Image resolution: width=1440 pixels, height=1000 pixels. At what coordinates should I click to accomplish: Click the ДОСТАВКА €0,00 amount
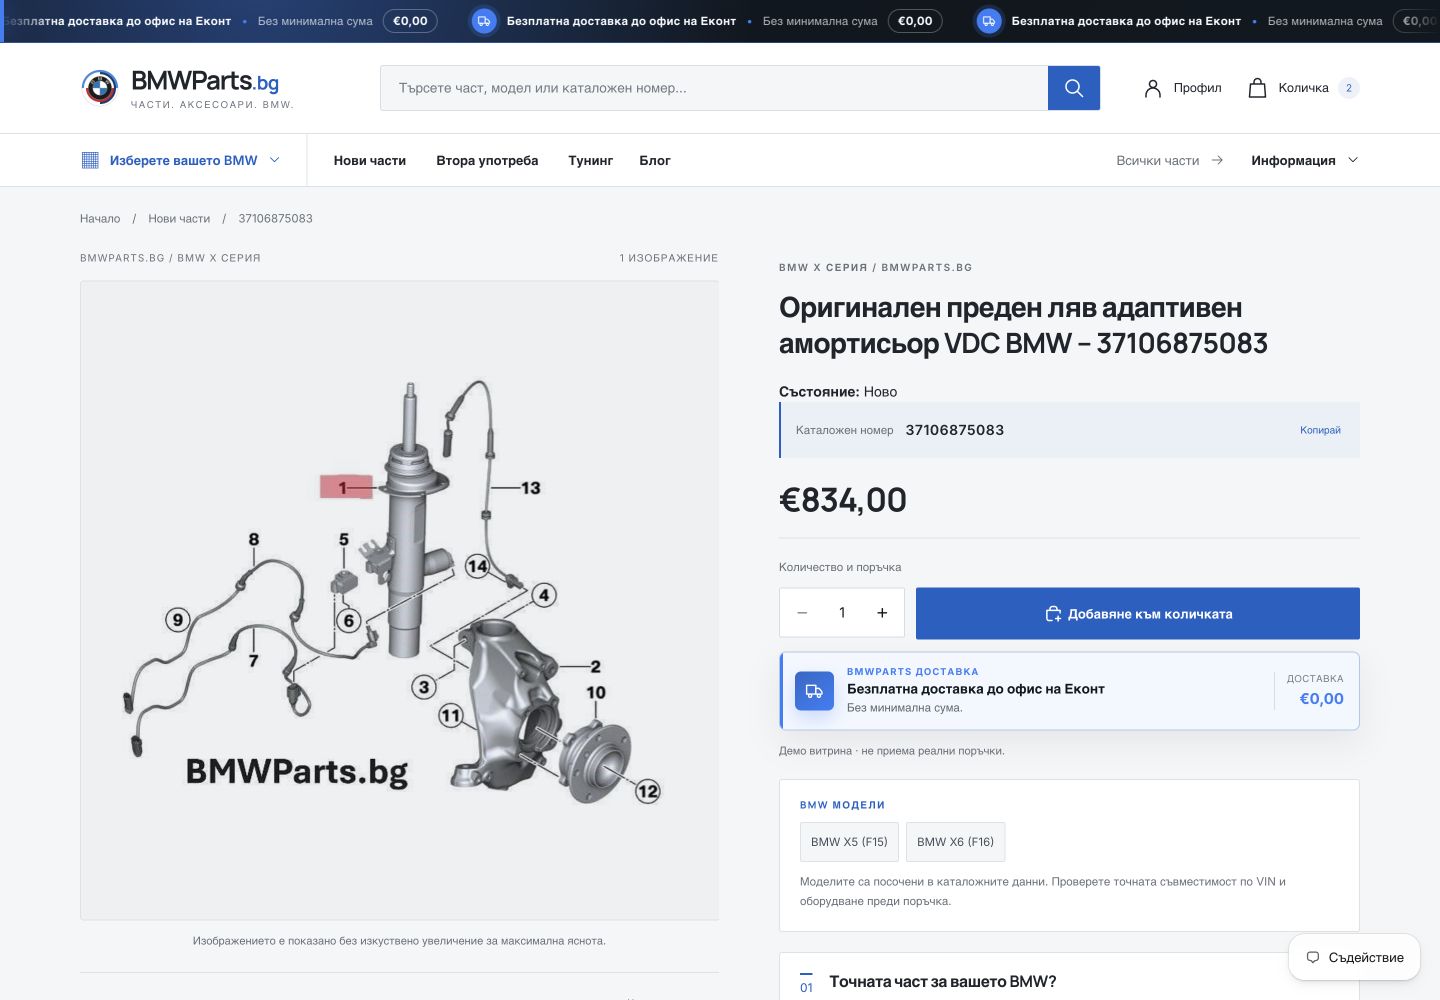click(1321, 699)
